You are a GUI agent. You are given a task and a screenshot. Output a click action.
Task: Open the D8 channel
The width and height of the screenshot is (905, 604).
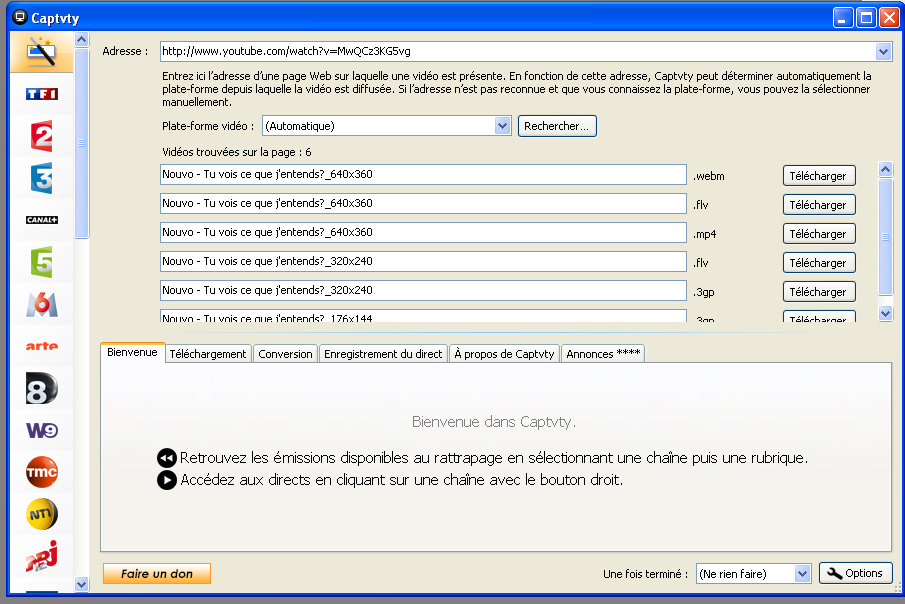42,388
